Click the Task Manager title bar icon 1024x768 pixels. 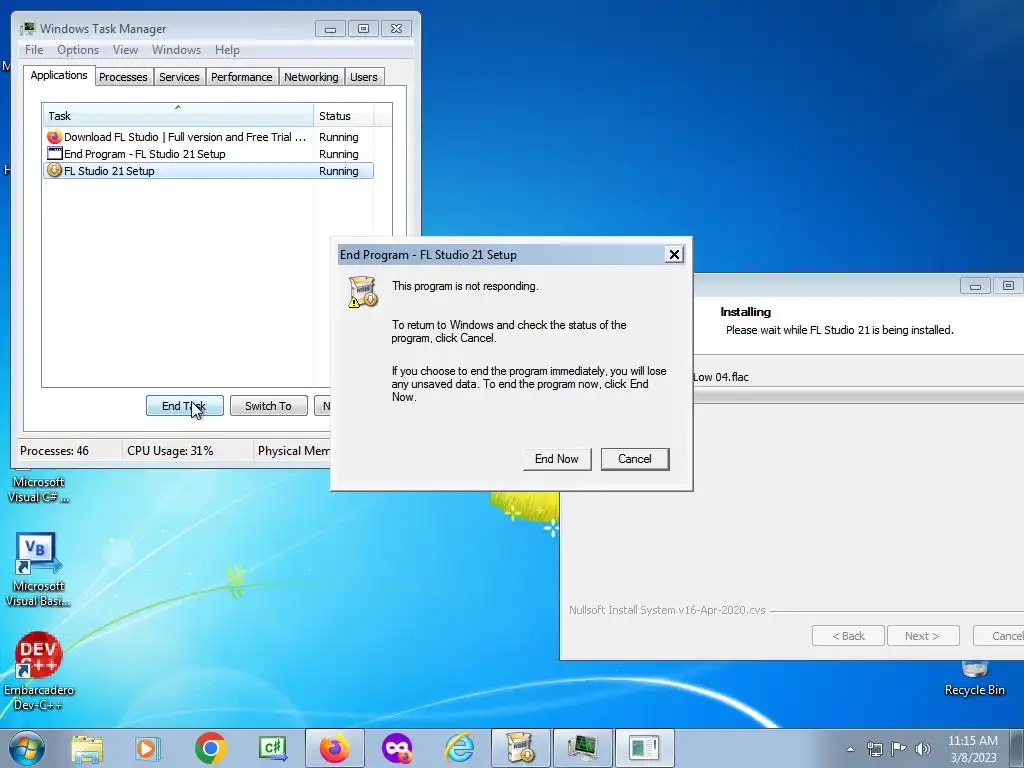[27, 29]
